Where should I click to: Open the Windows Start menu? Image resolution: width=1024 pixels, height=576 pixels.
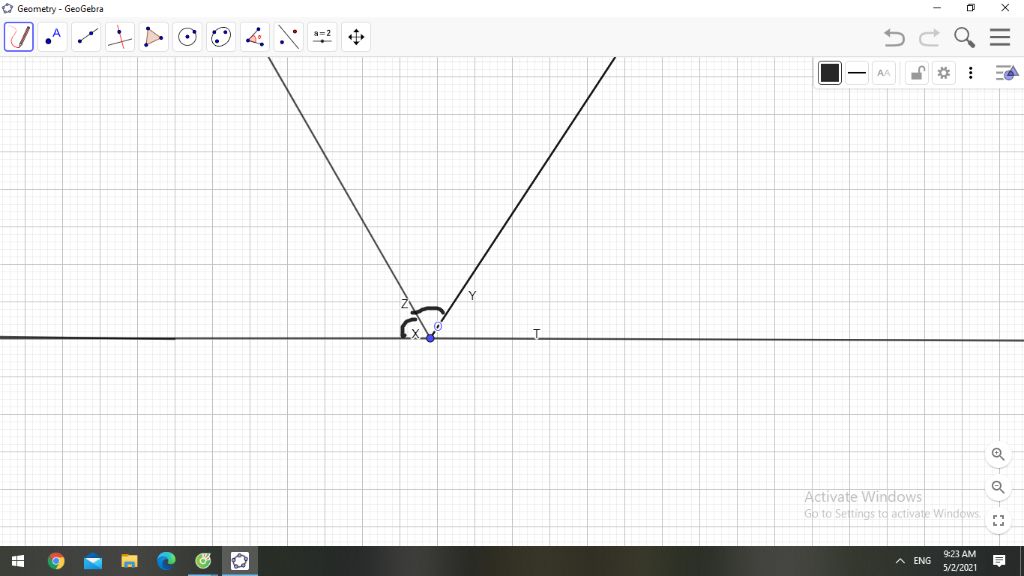18,561
